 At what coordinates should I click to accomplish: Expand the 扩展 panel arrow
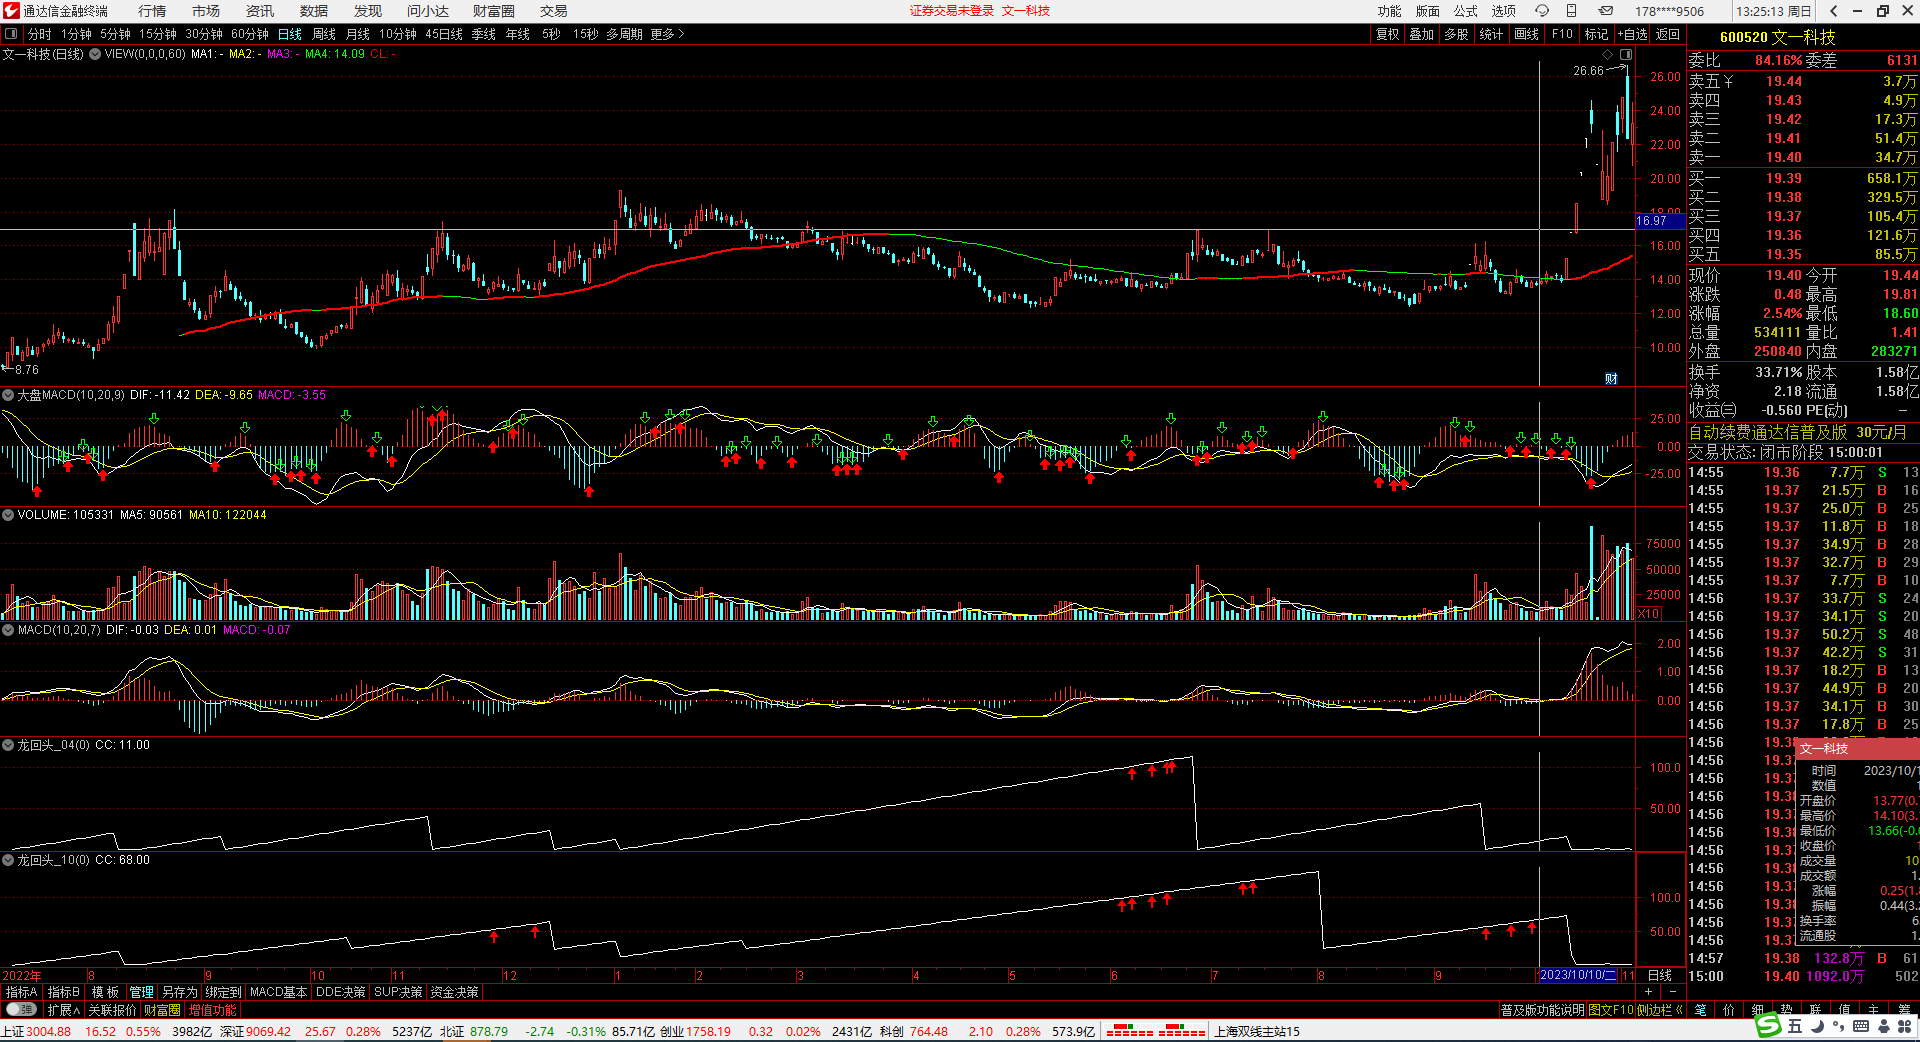[63, 1010]
